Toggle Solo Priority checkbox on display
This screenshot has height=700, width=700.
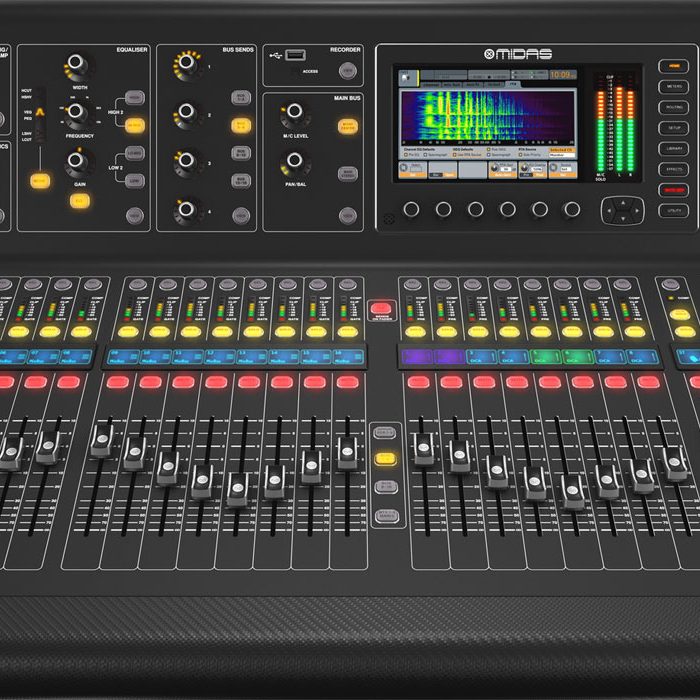[x=521, y=155]
